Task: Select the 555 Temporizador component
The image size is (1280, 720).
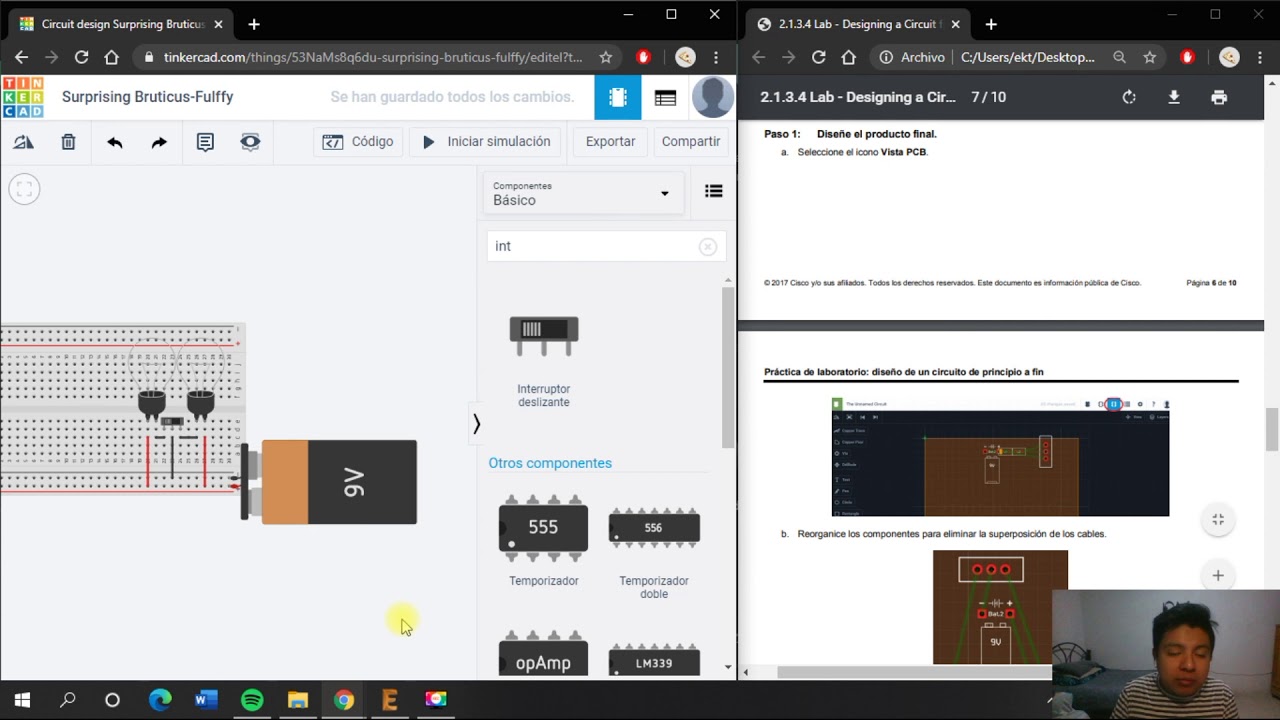Action: (543, 540)
